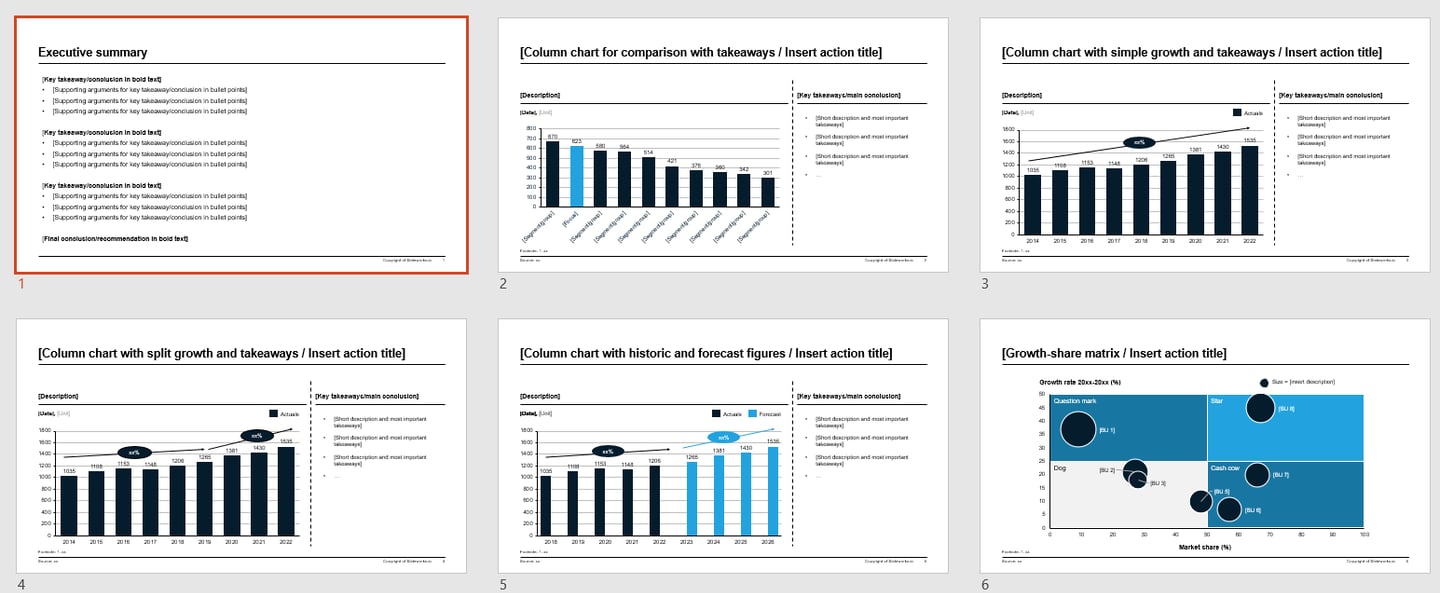Click the bar labeled 670 in slide 2
This screenshot has height=593, width=1440.
pyautogui.click(x=552, y=174)
